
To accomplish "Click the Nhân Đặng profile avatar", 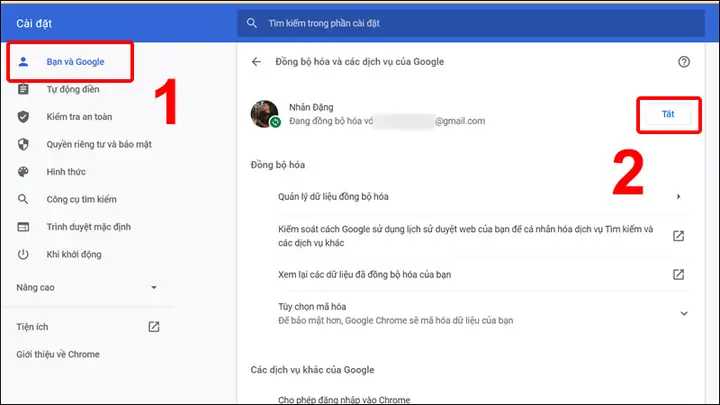I will pos(264,113).
